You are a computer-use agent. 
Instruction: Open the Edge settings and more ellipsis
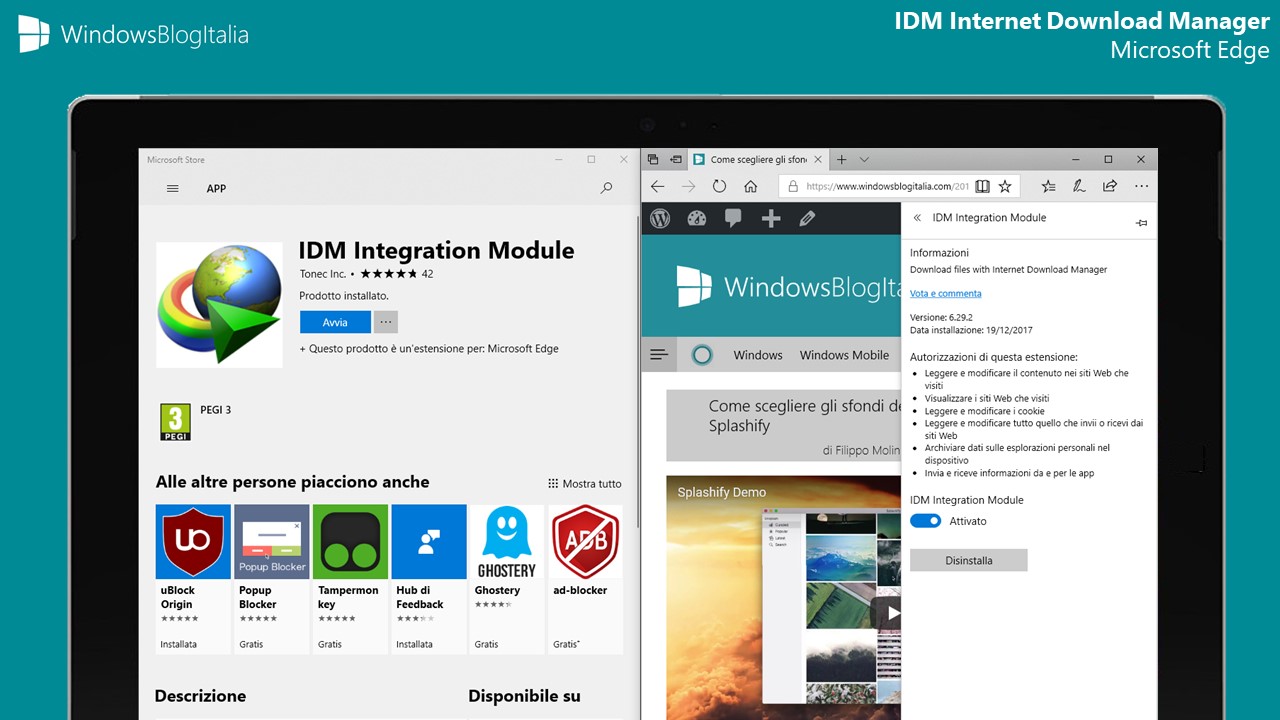point(1141,186)
